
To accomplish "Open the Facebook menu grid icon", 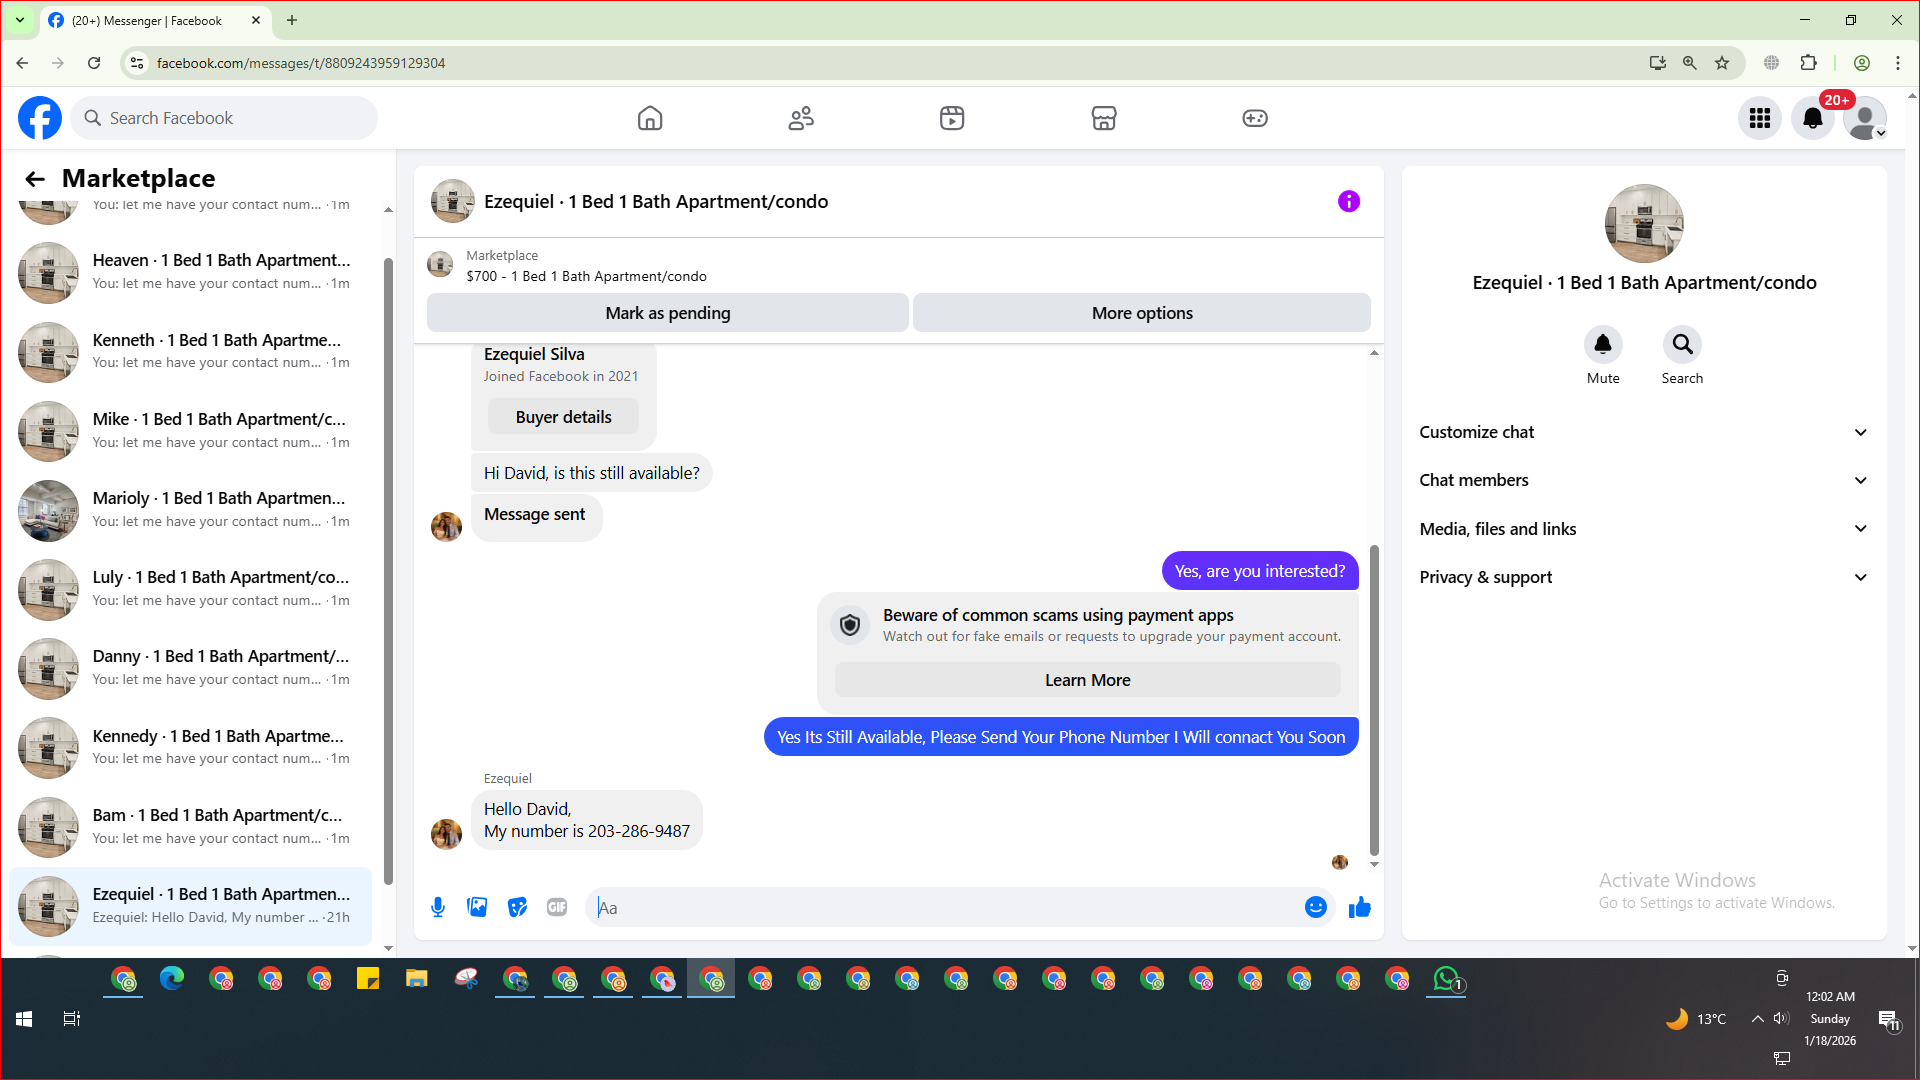I will pos(1760,118).
